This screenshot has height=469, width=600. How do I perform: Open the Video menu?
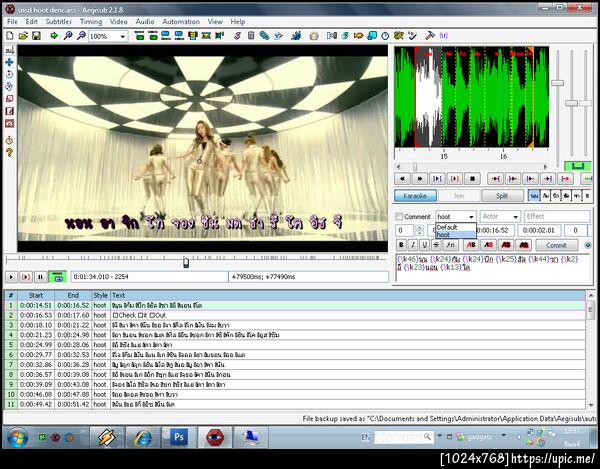click(x=119, y=22)
